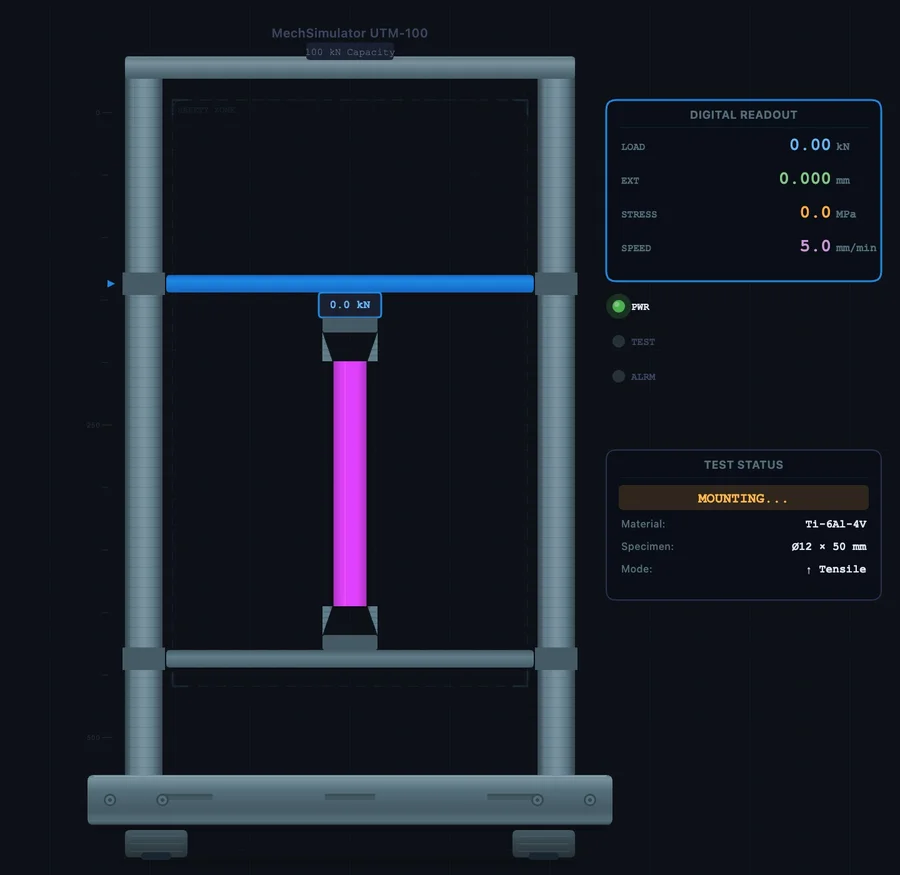Select the Material value Ti-6Al-4V
Viewport: 900px width, 875px height.
(x=836, y=523)
